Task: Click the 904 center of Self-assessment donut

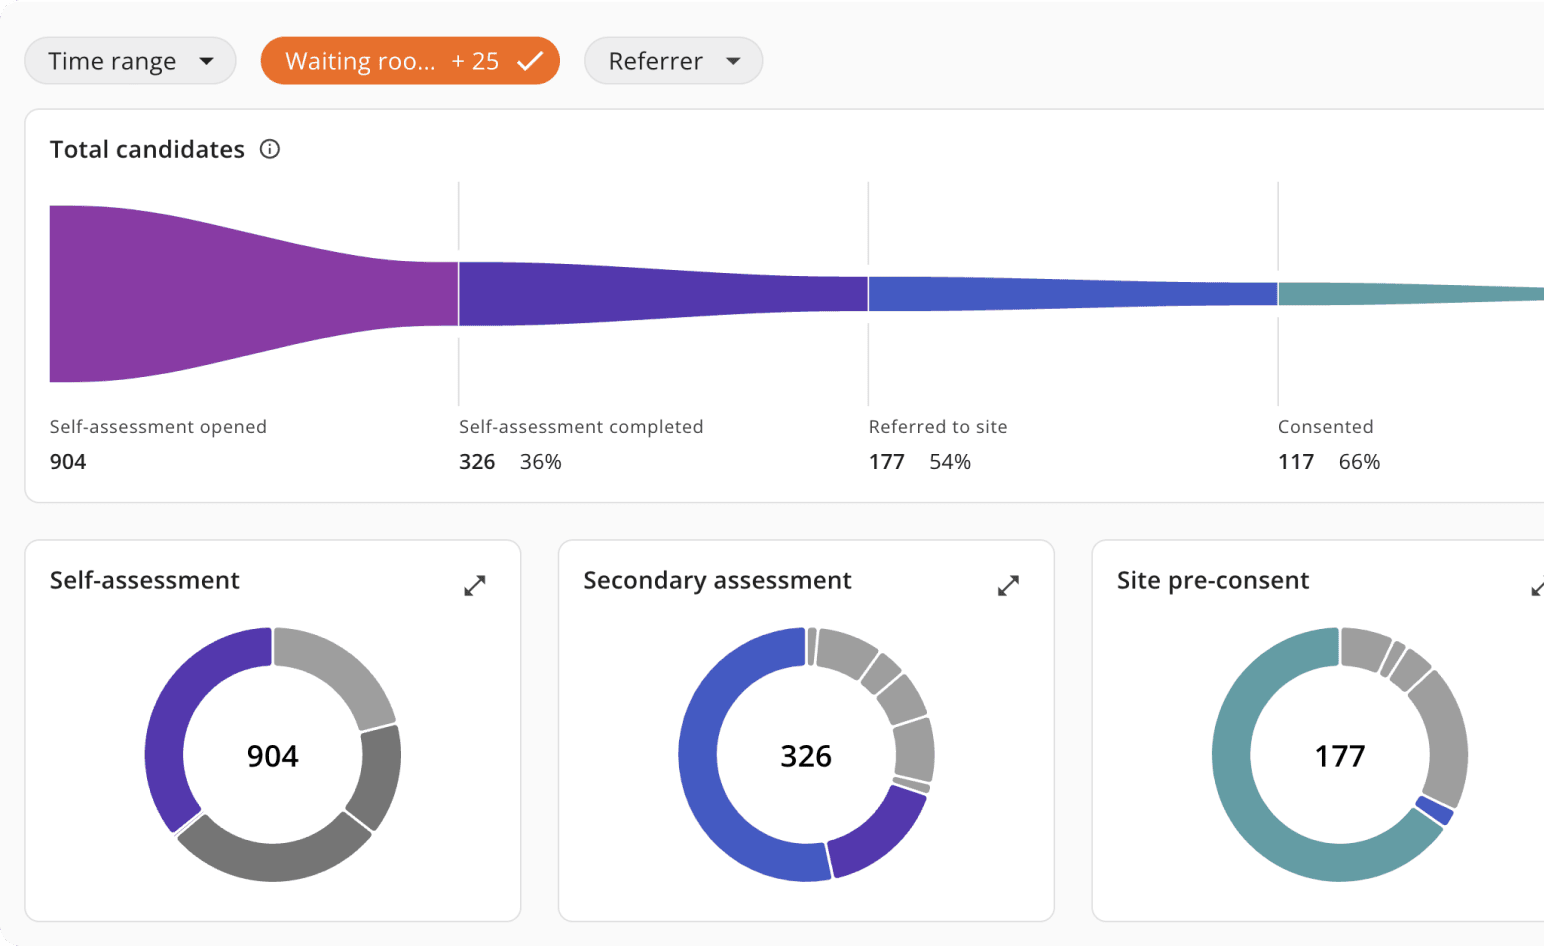Action: pos(272,756)
